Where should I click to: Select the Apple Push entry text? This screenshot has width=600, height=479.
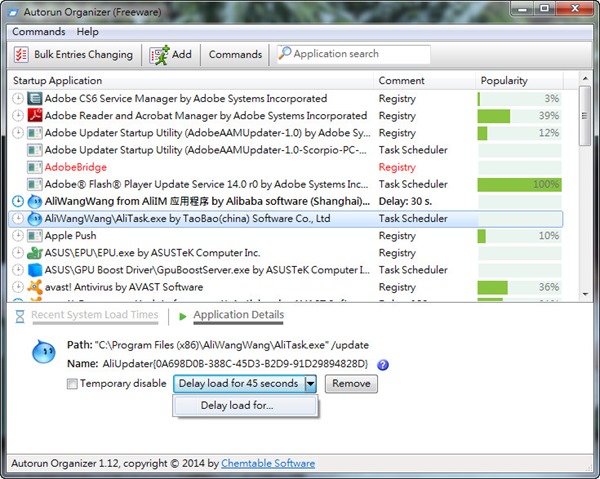[x=70, y=236]
